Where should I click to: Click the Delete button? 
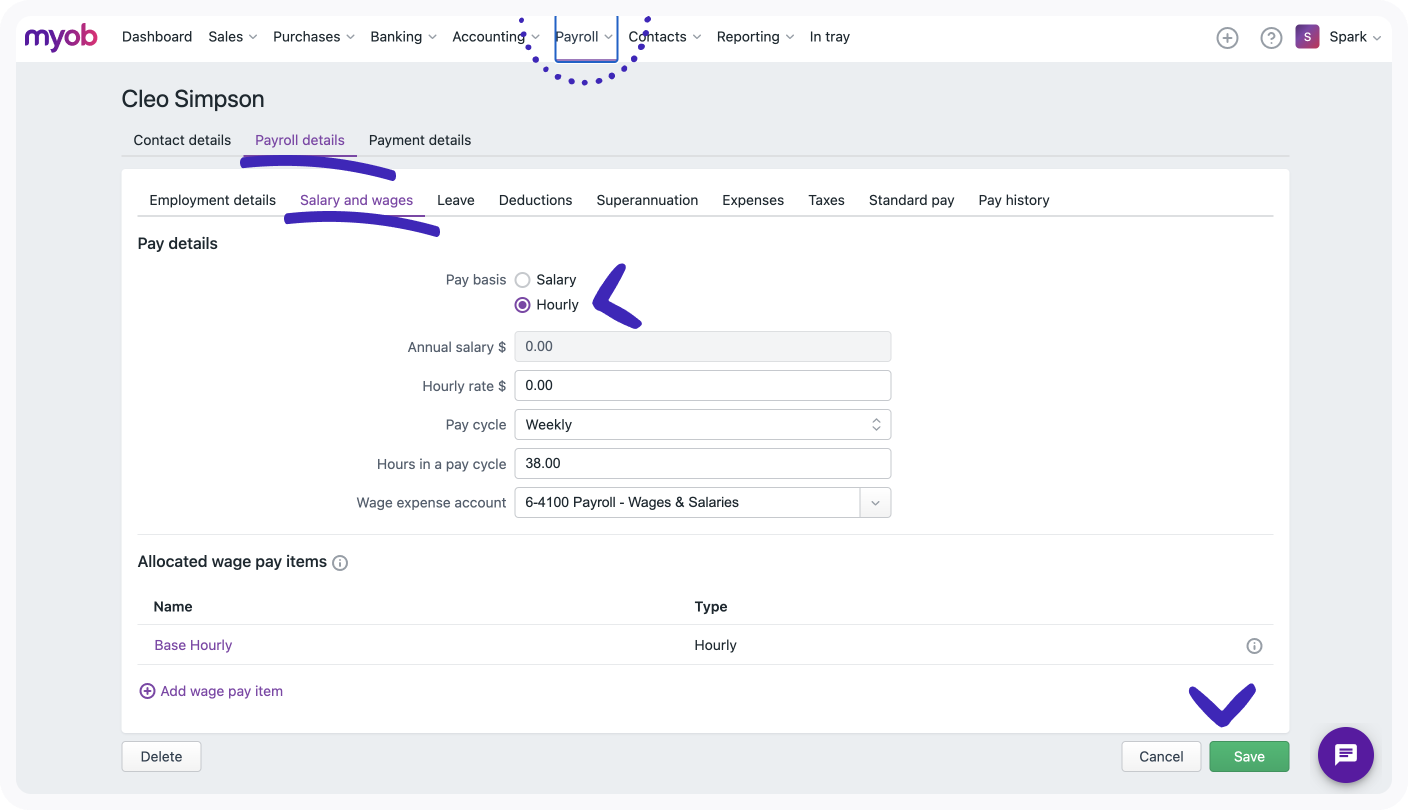(161, 757)
